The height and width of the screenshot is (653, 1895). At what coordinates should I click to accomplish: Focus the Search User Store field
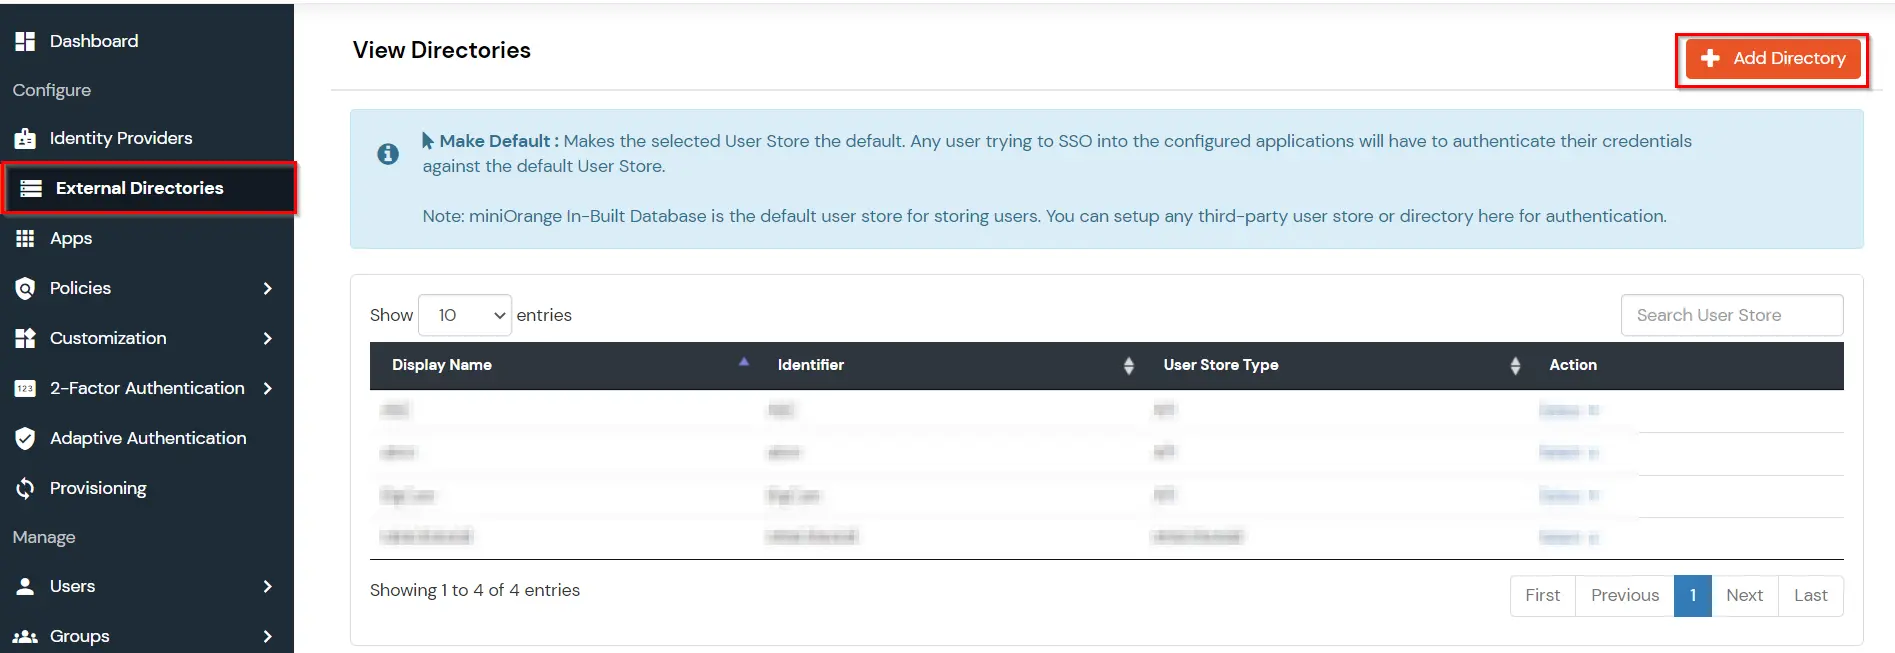pyautogui.click(x=1732, y=315)
